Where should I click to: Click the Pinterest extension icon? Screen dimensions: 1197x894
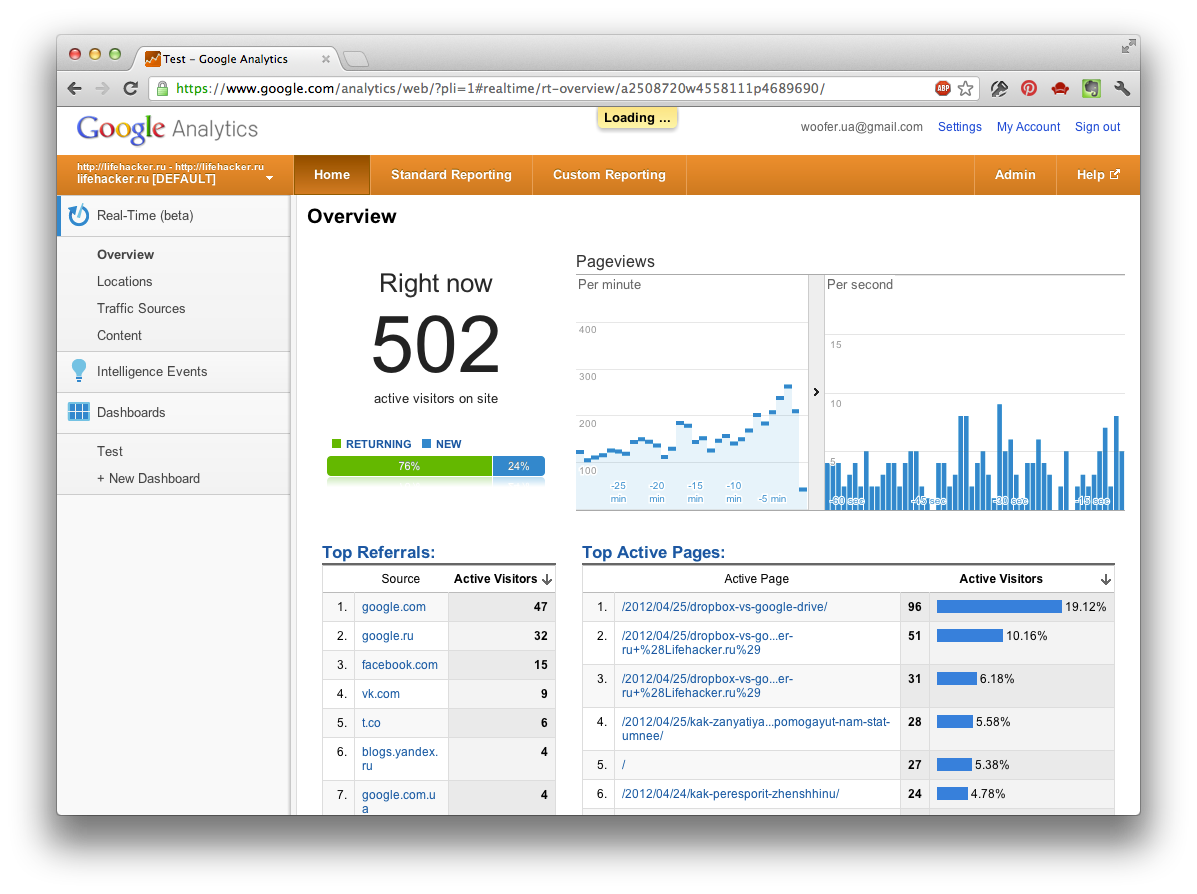(x=1029, y=88)
